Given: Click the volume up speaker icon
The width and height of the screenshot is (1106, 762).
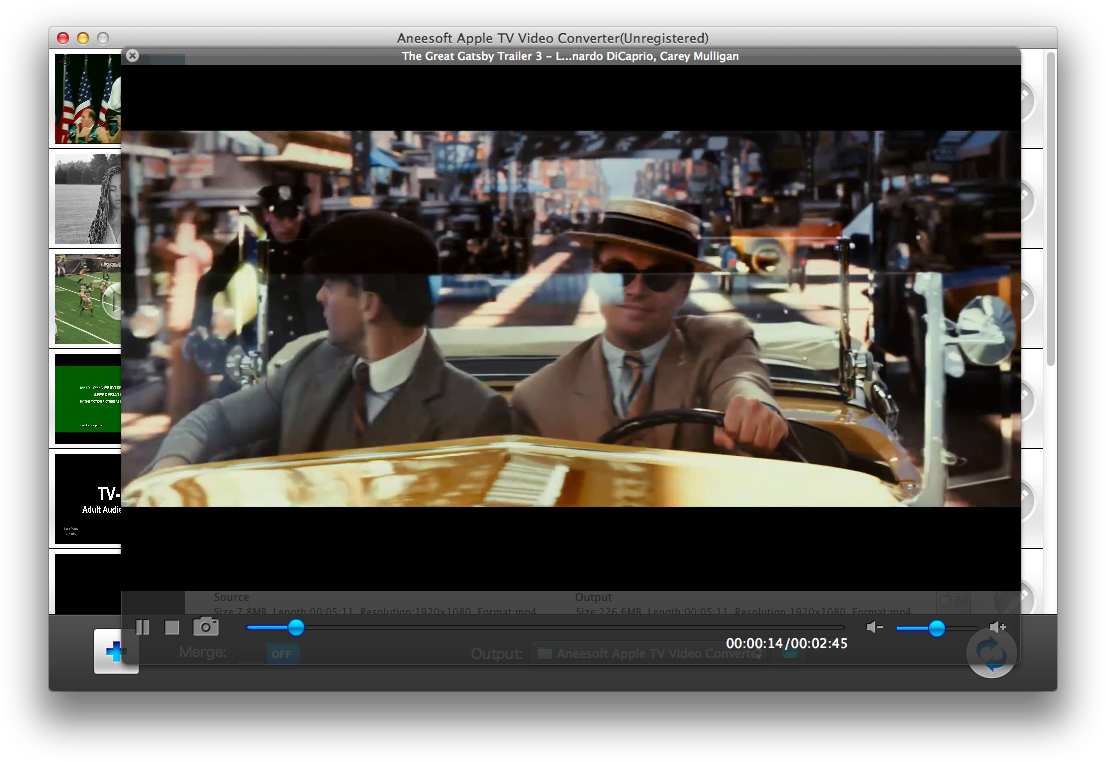Looking at the screenshot, I should click(x=998, y=627).
